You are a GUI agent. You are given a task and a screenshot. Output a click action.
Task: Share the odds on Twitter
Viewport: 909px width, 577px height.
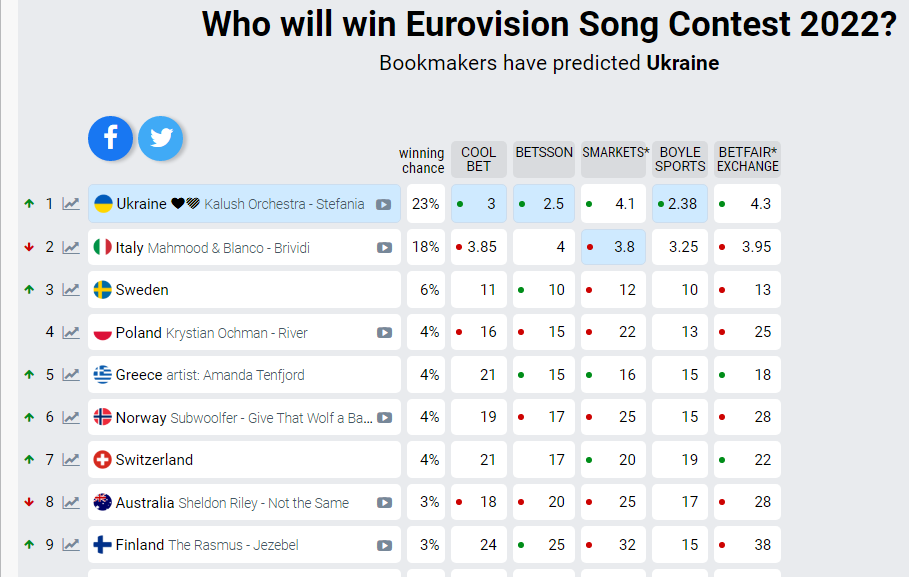pos(161,138)
